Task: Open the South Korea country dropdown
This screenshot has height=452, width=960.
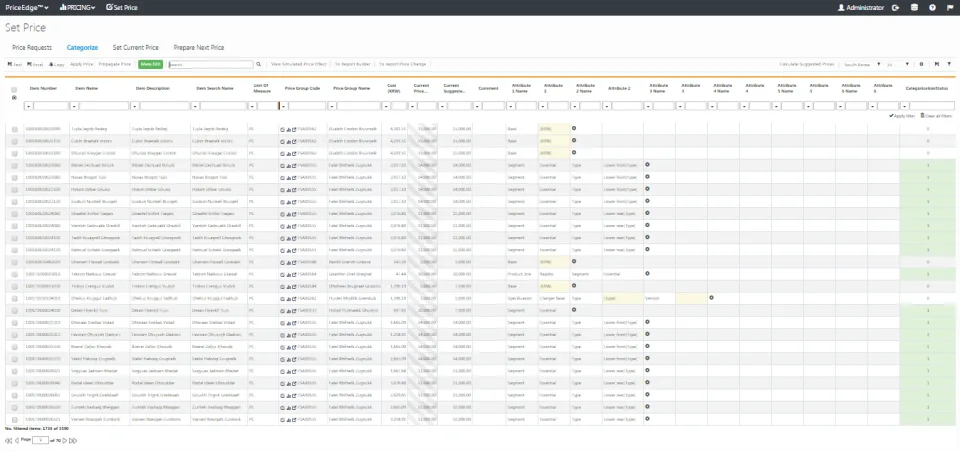Action: 862,64
